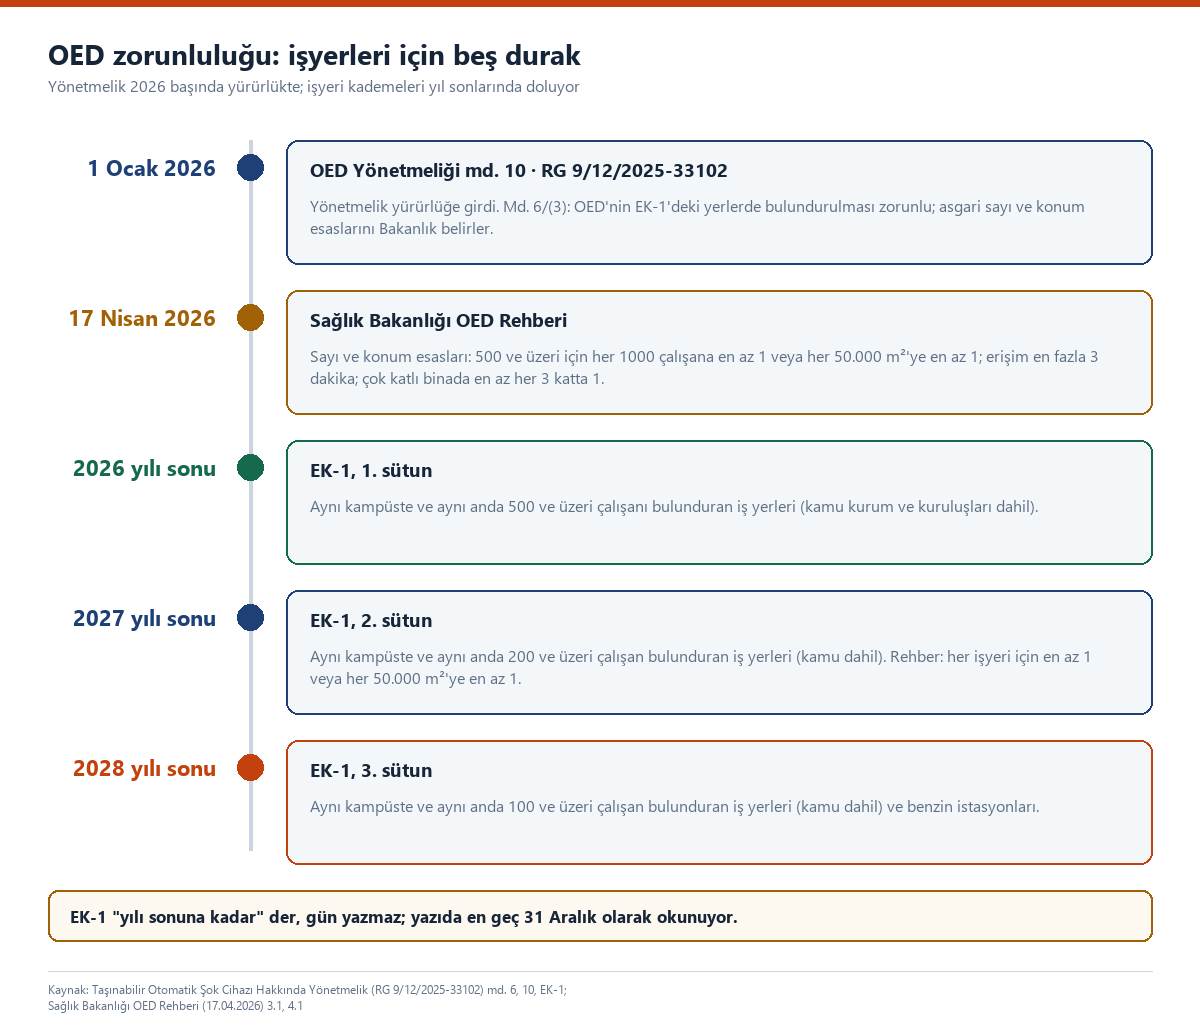Select the label "2027 yılı sonu"
This screenshot has width=1200, height=1027.
tap(144, 618)
